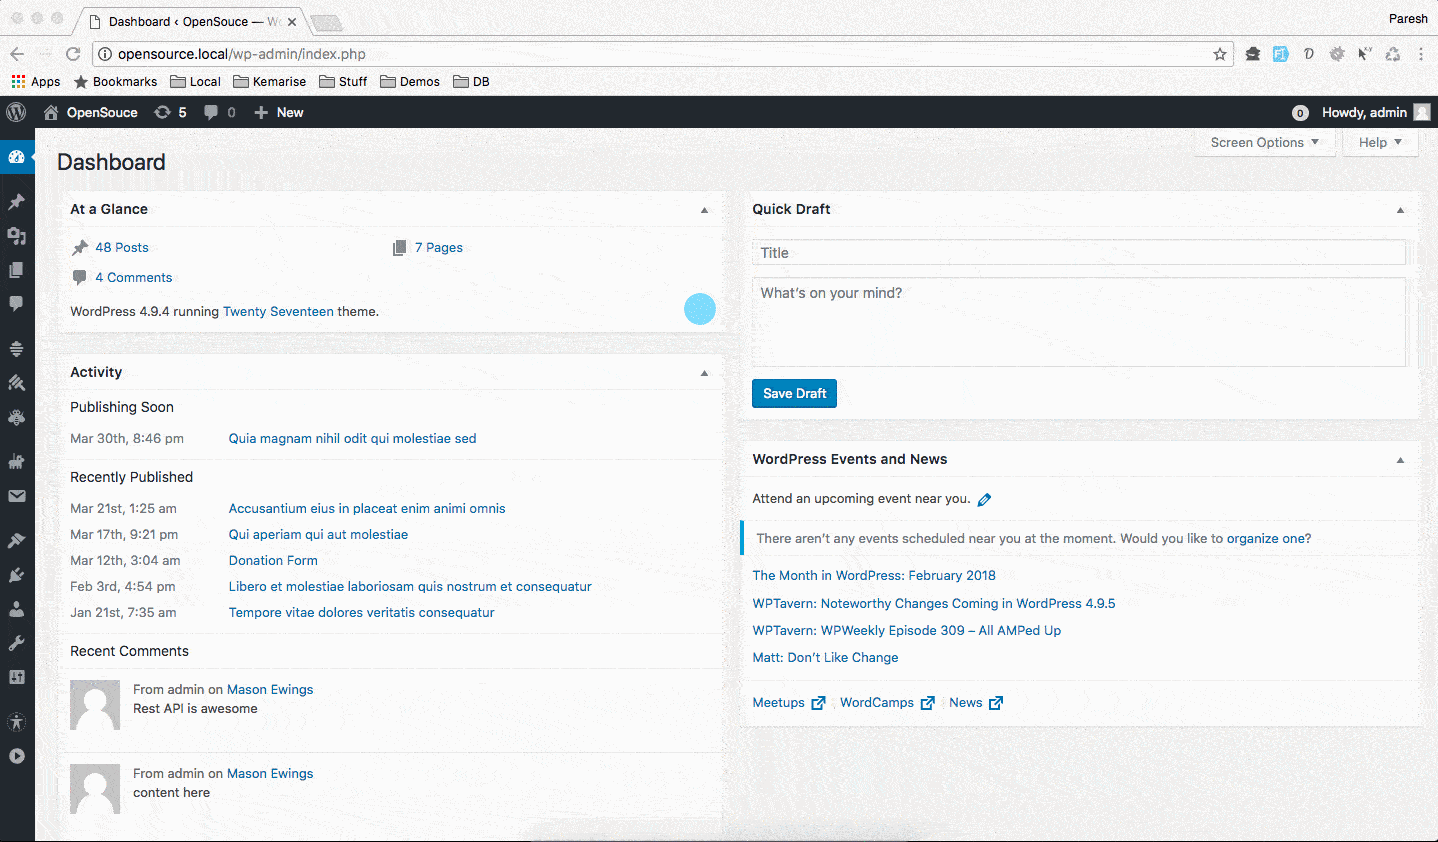Open the Howdy, admin account menu
The image size is (1438, 842).
pos(1376,112)
